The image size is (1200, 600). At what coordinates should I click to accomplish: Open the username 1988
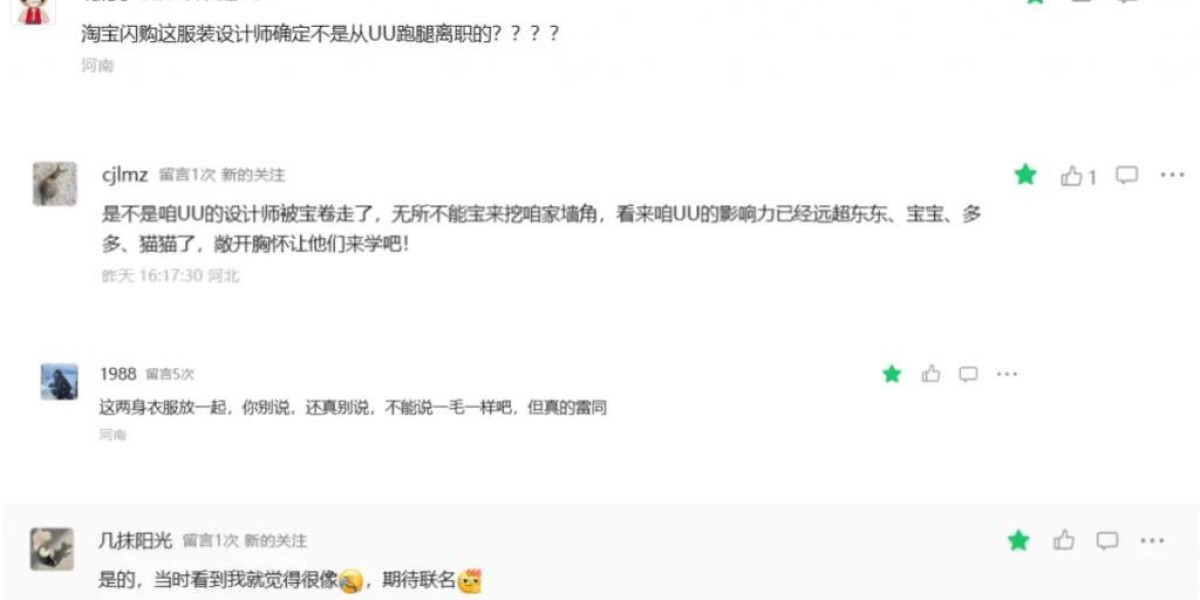click(x=118, y=373)
